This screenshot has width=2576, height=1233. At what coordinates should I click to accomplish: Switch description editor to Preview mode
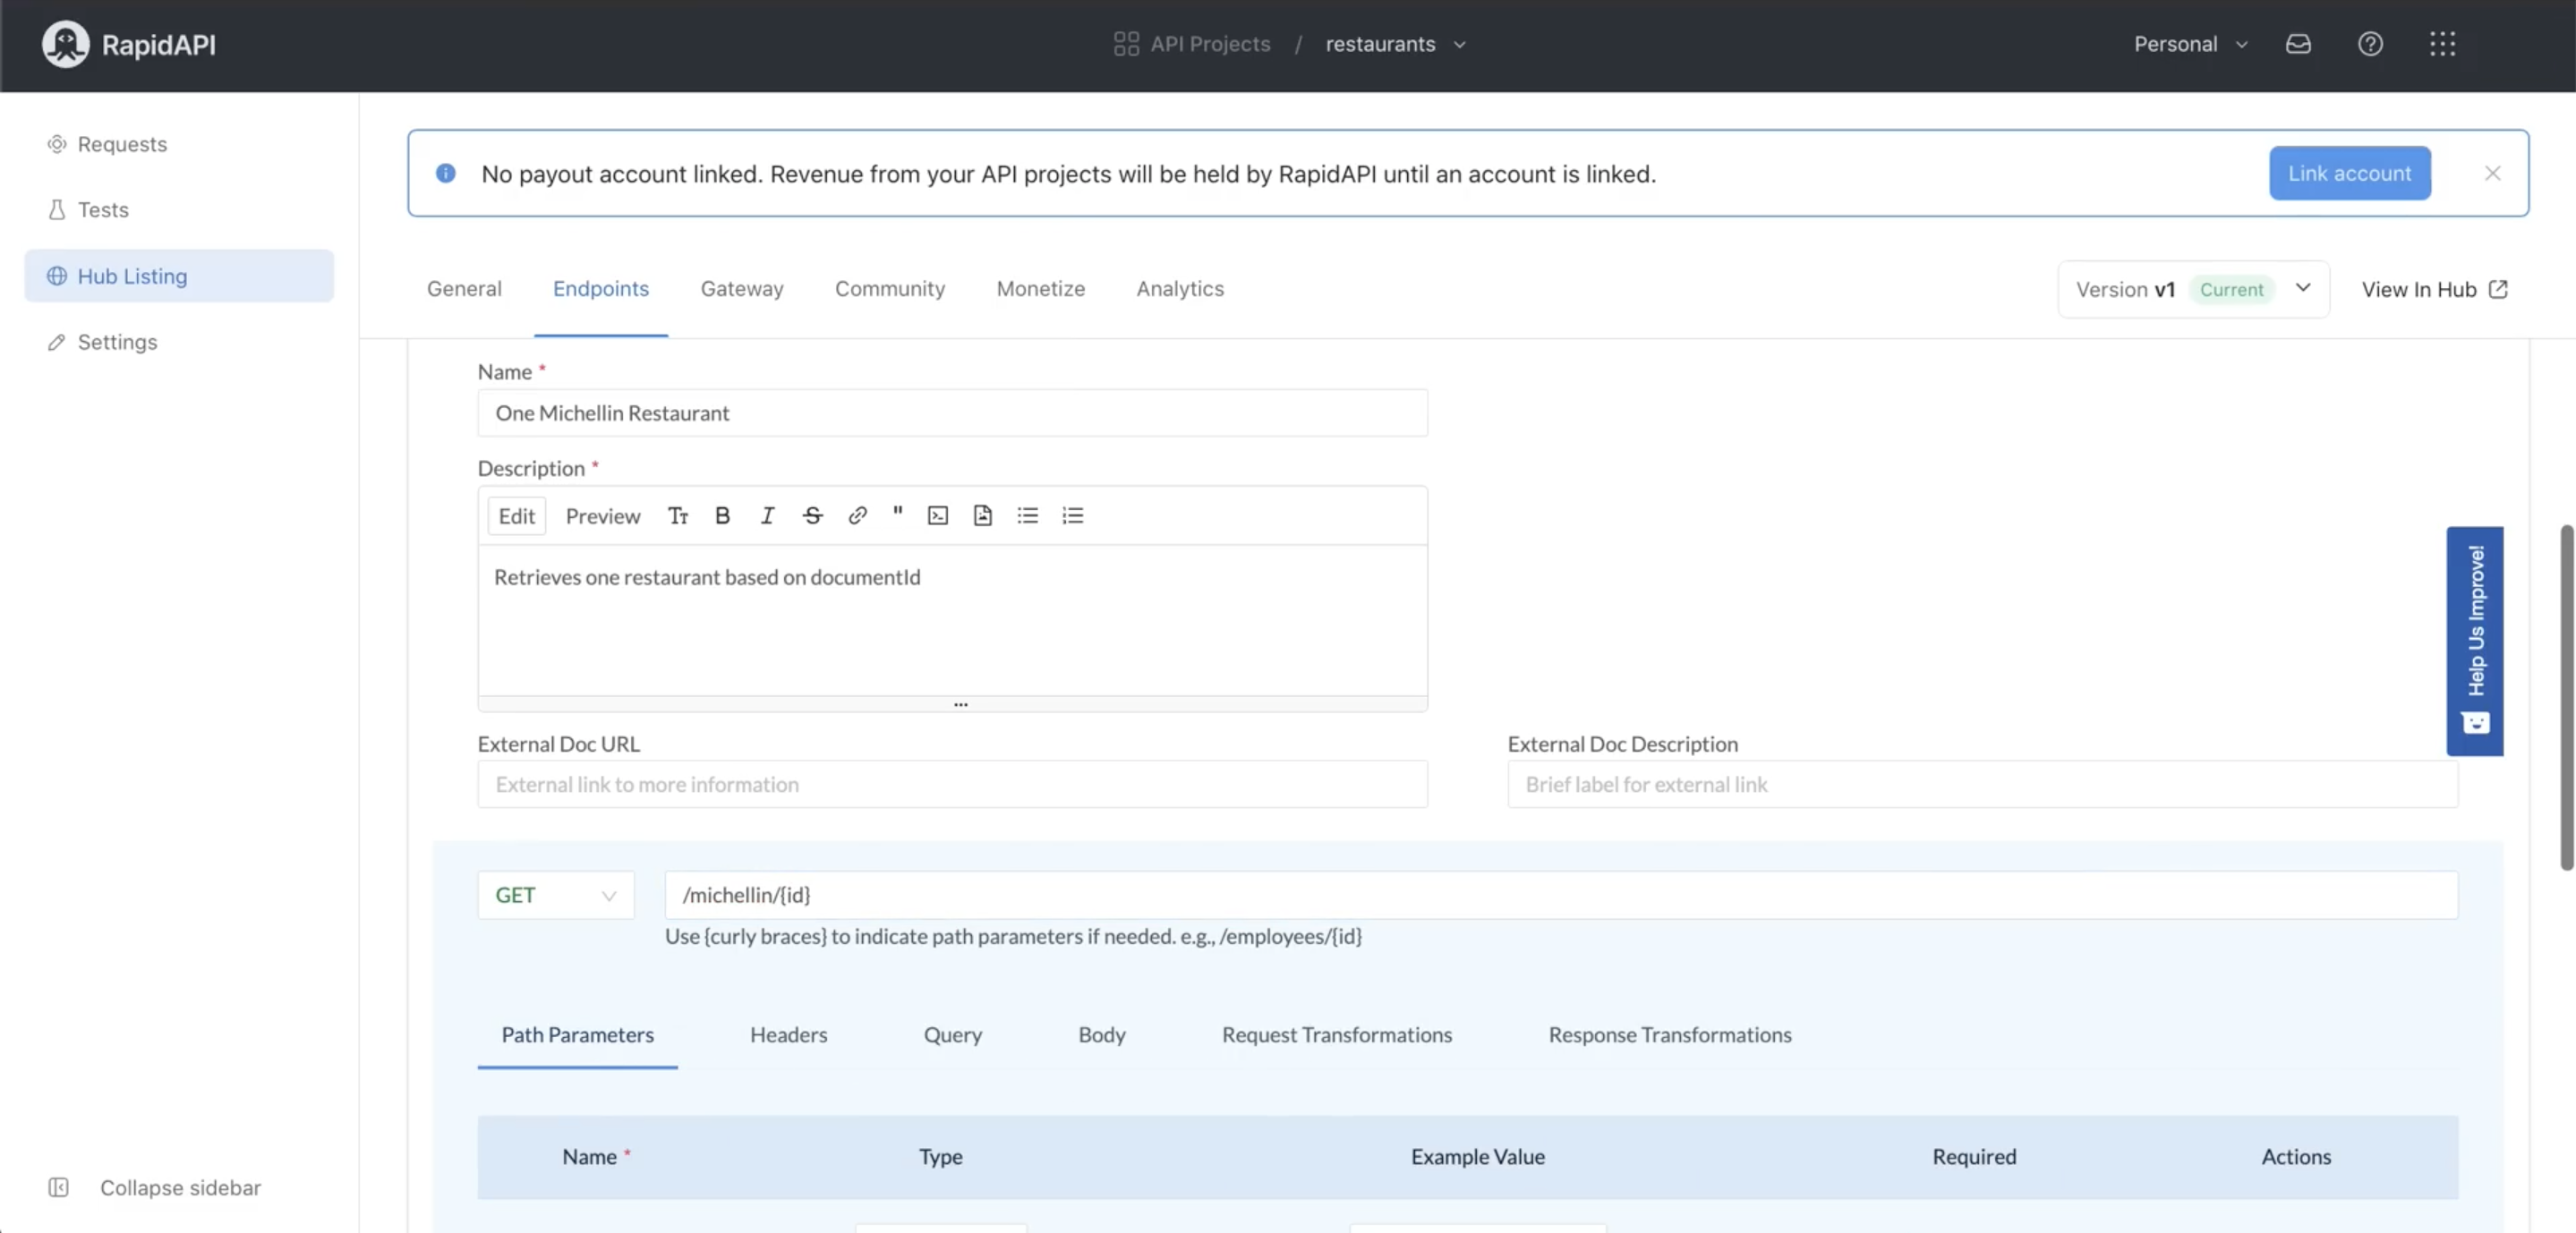(x=603, y=517)
